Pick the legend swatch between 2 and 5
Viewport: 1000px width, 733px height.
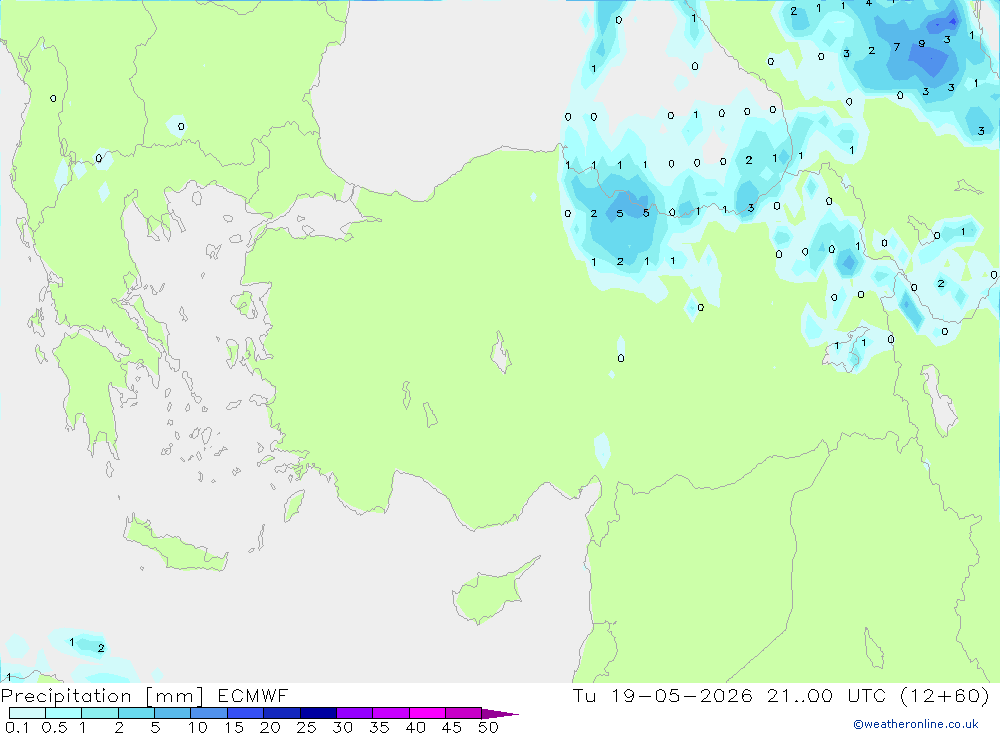[136, 713]
